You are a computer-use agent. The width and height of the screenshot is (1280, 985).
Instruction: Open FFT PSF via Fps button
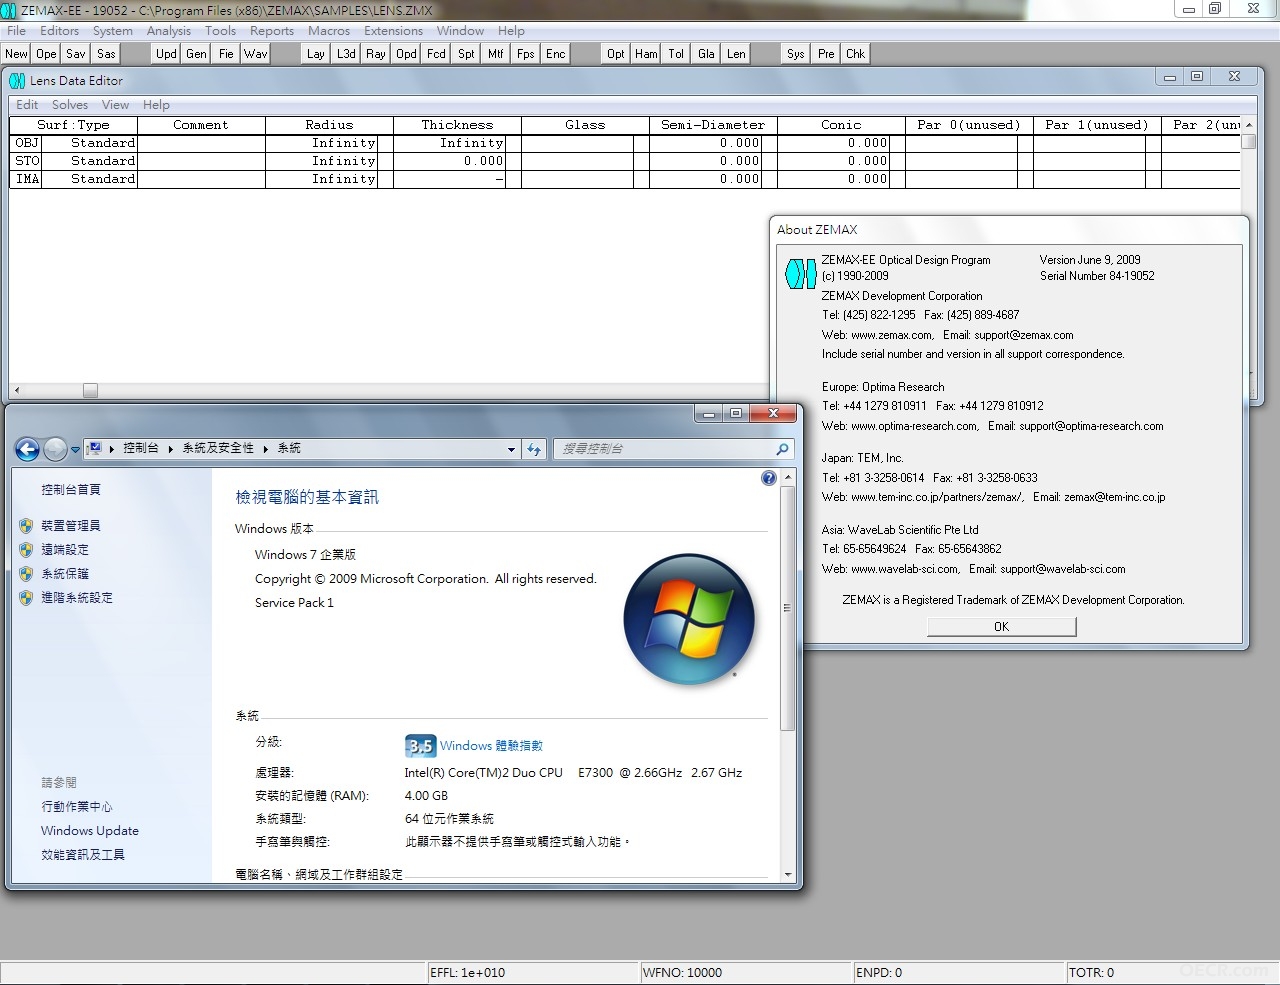[526, 54]
